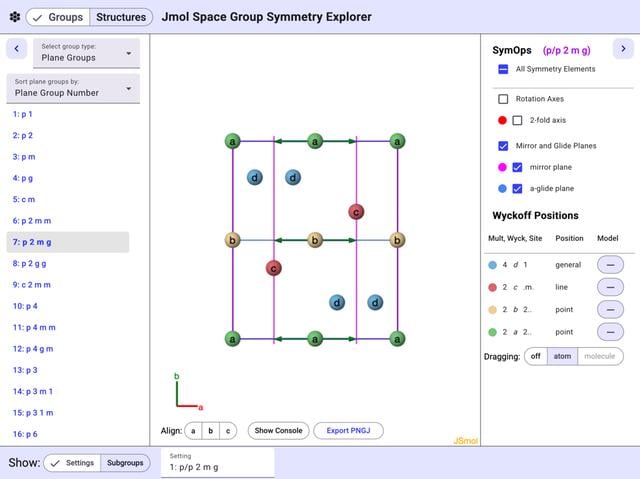Select plane group 12: p 4 g m

click(33, 349)
